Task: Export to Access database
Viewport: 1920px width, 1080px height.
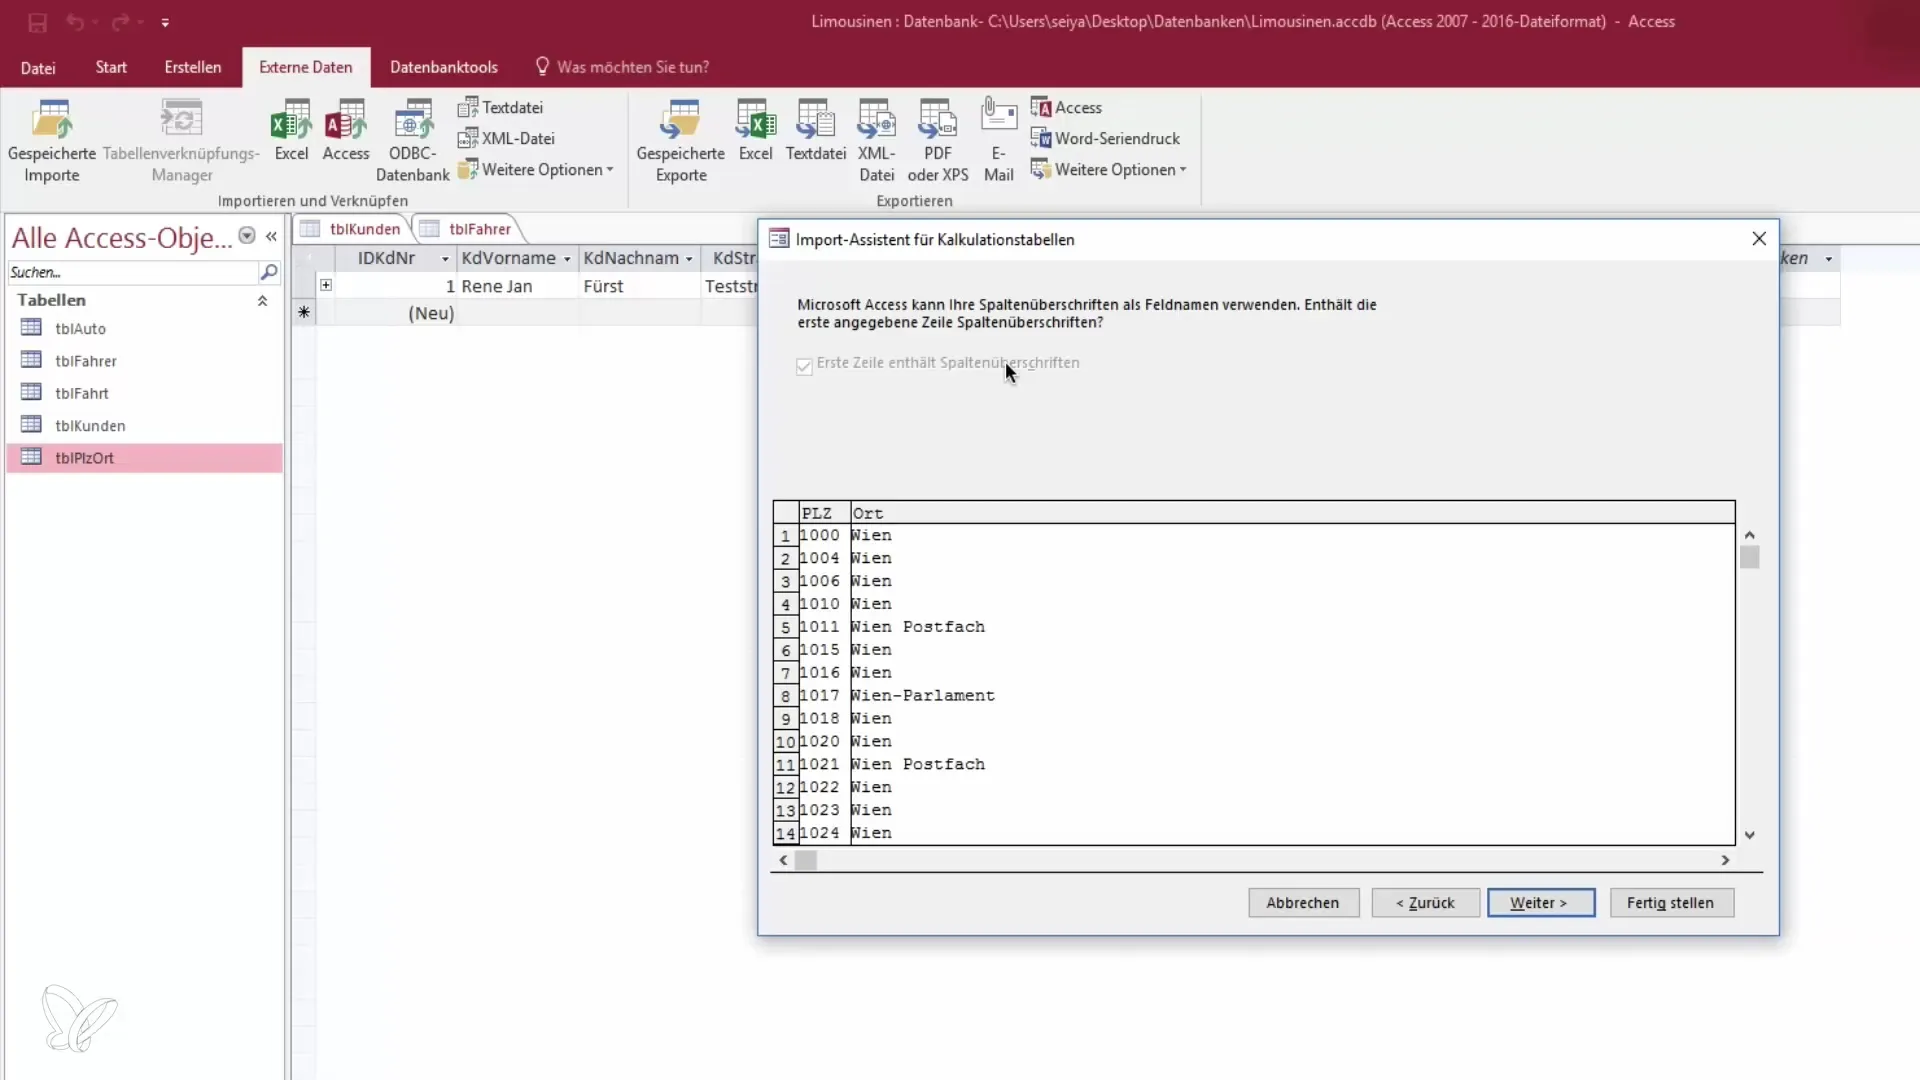Action: [1066, 107]
